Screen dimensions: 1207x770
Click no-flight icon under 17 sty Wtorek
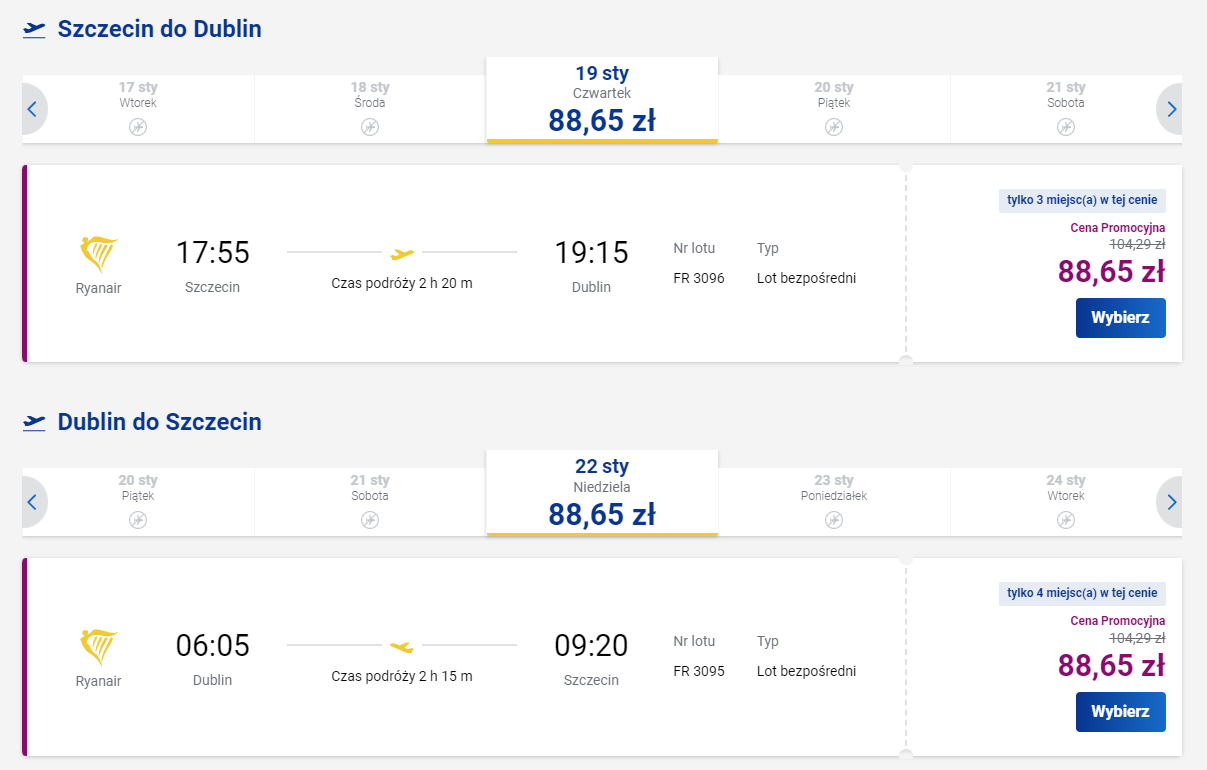138,127
